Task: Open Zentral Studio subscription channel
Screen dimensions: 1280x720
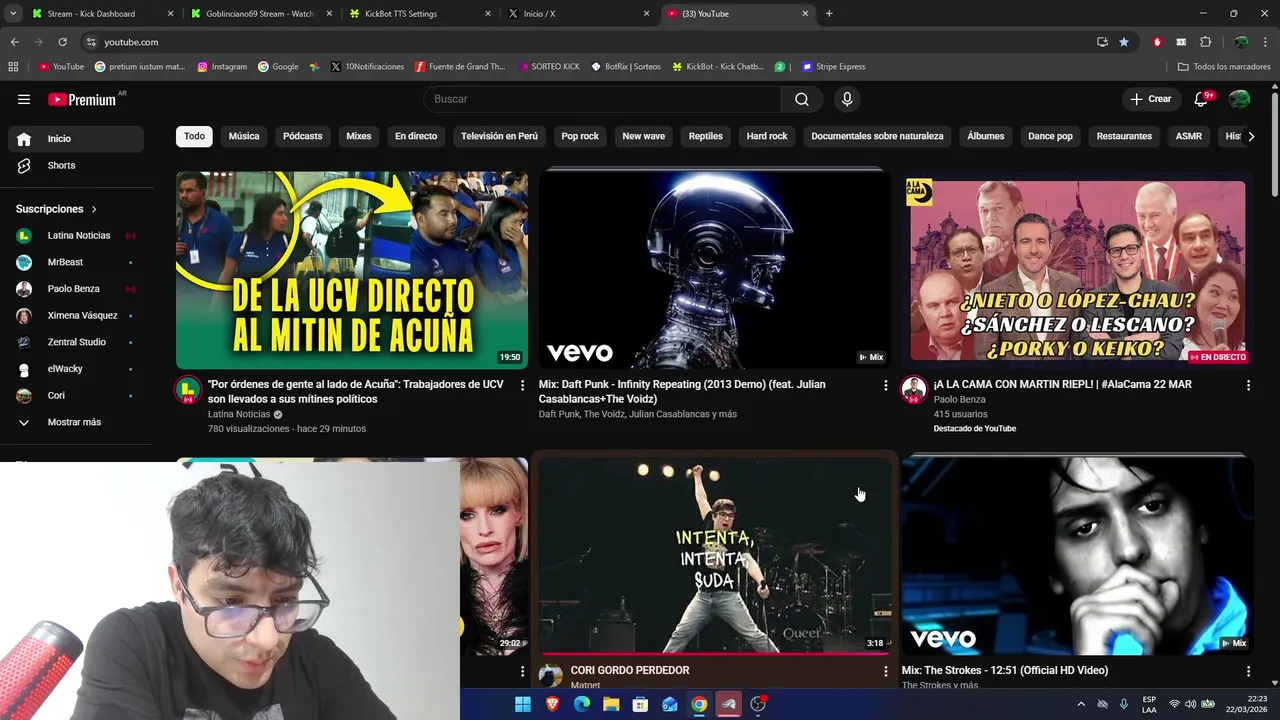Action: pos(76,342)
